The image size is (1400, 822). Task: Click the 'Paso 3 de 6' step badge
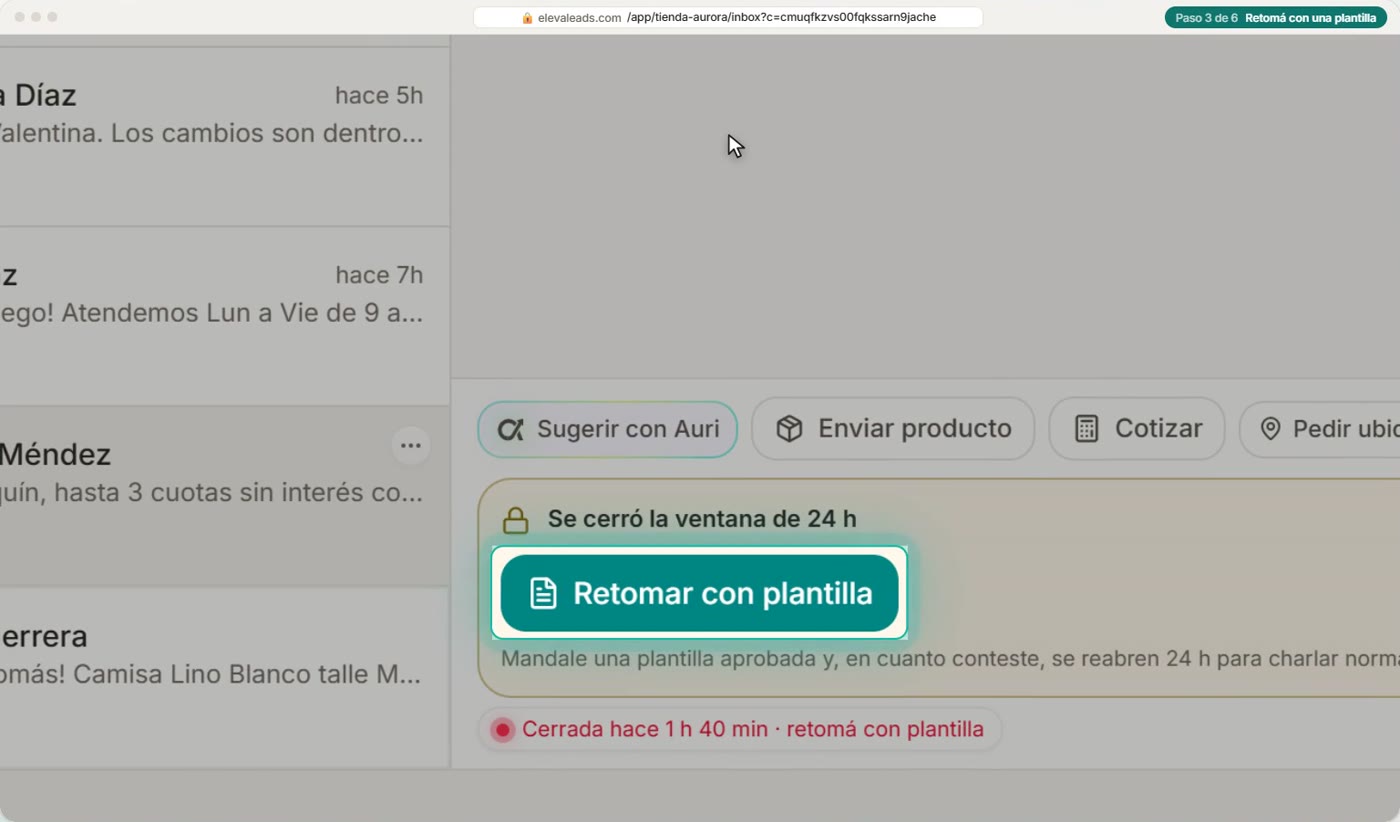coord(1275,18)
